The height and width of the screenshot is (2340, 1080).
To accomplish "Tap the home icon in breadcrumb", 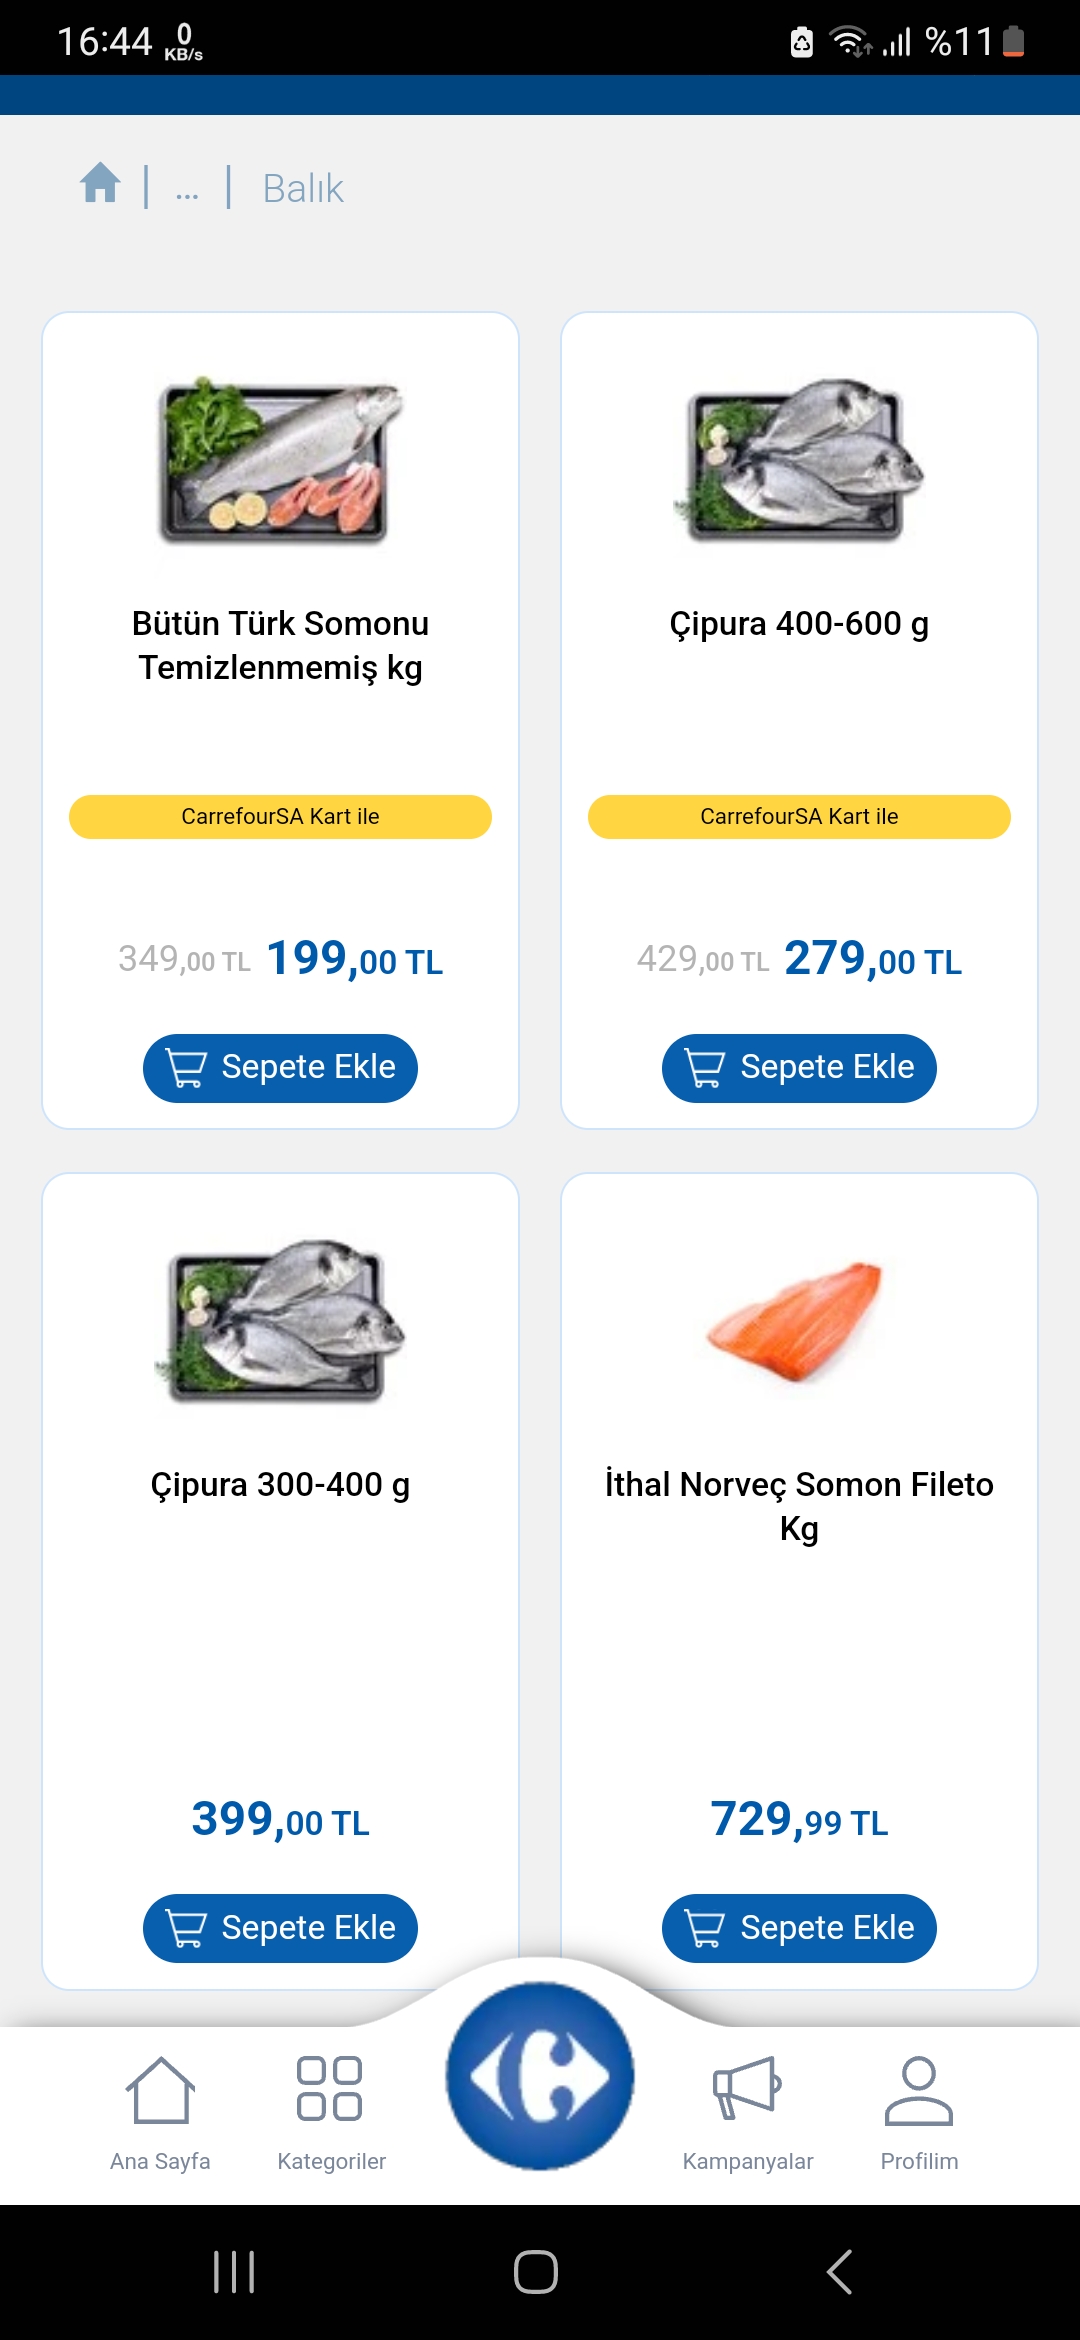I will (x=100, y=184).
